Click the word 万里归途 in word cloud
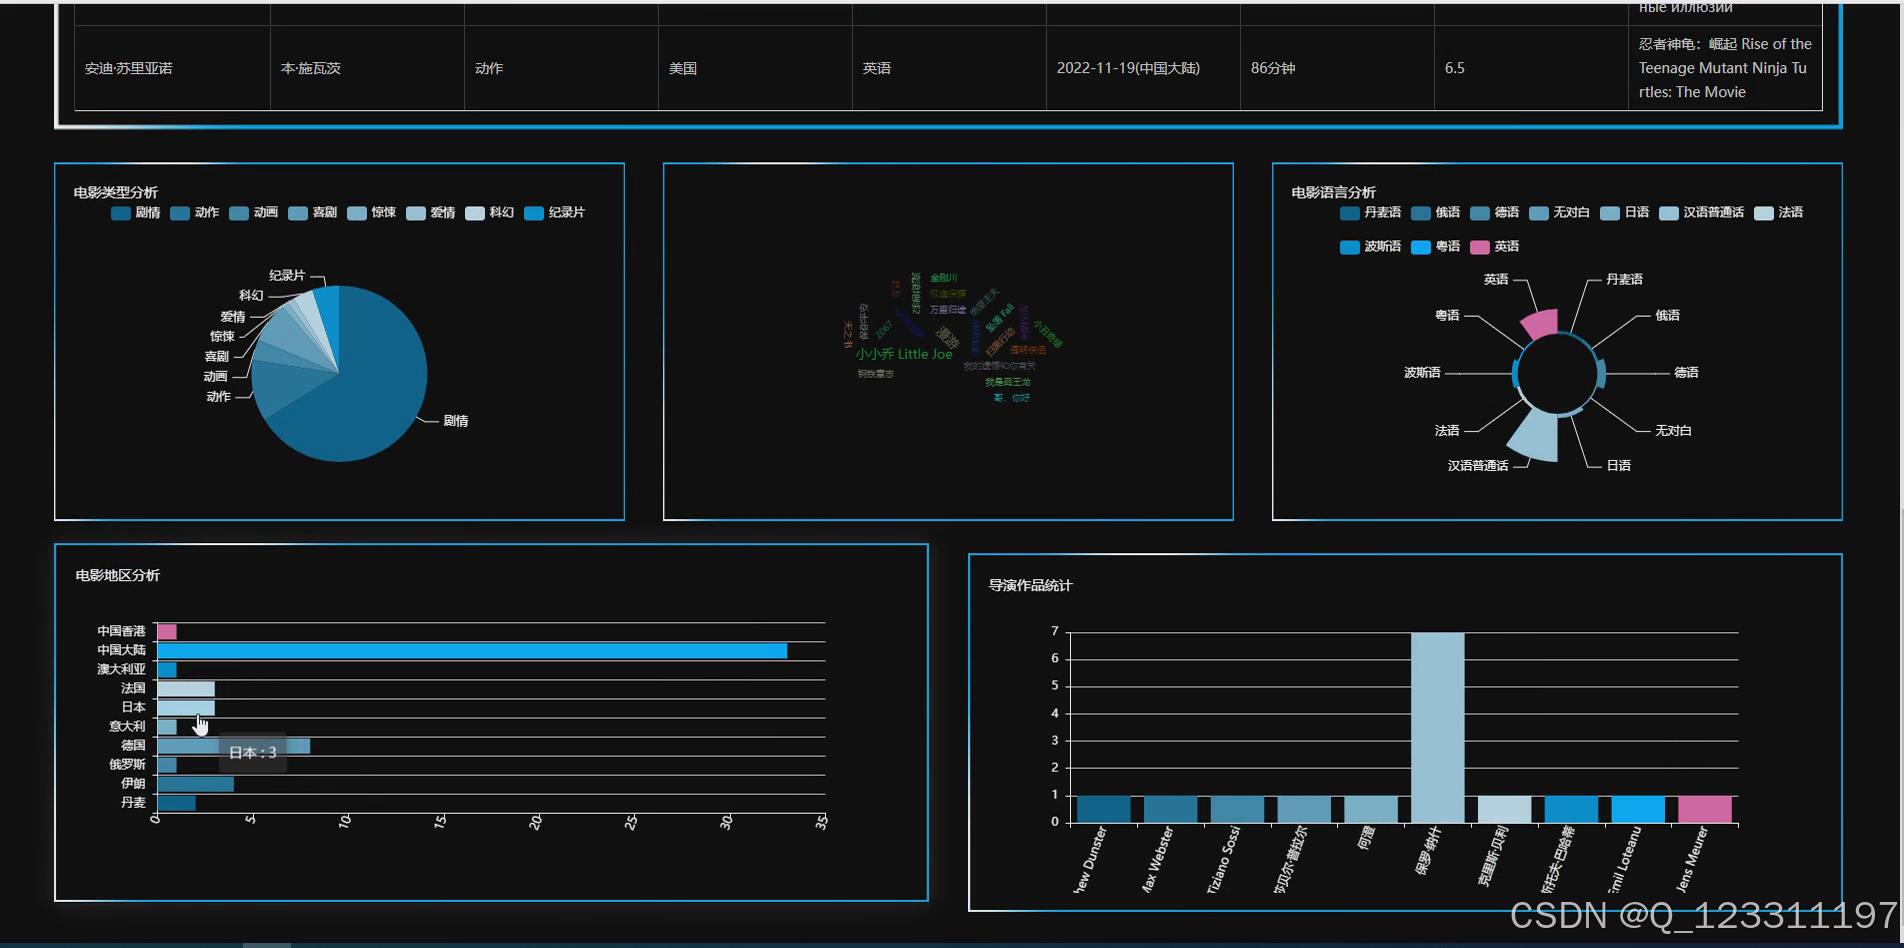The height and width of the screenshot is (948, 1904). [x=948, y=310]
